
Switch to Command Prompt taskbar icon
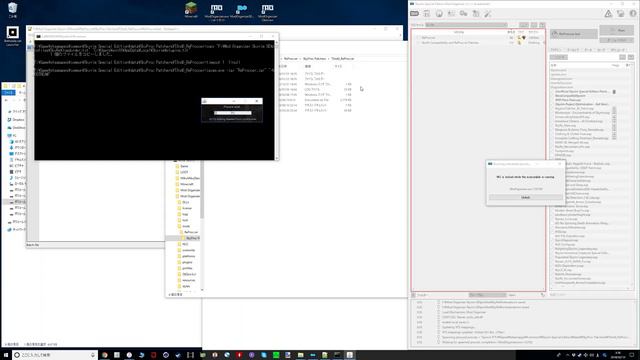pos(337,355)
